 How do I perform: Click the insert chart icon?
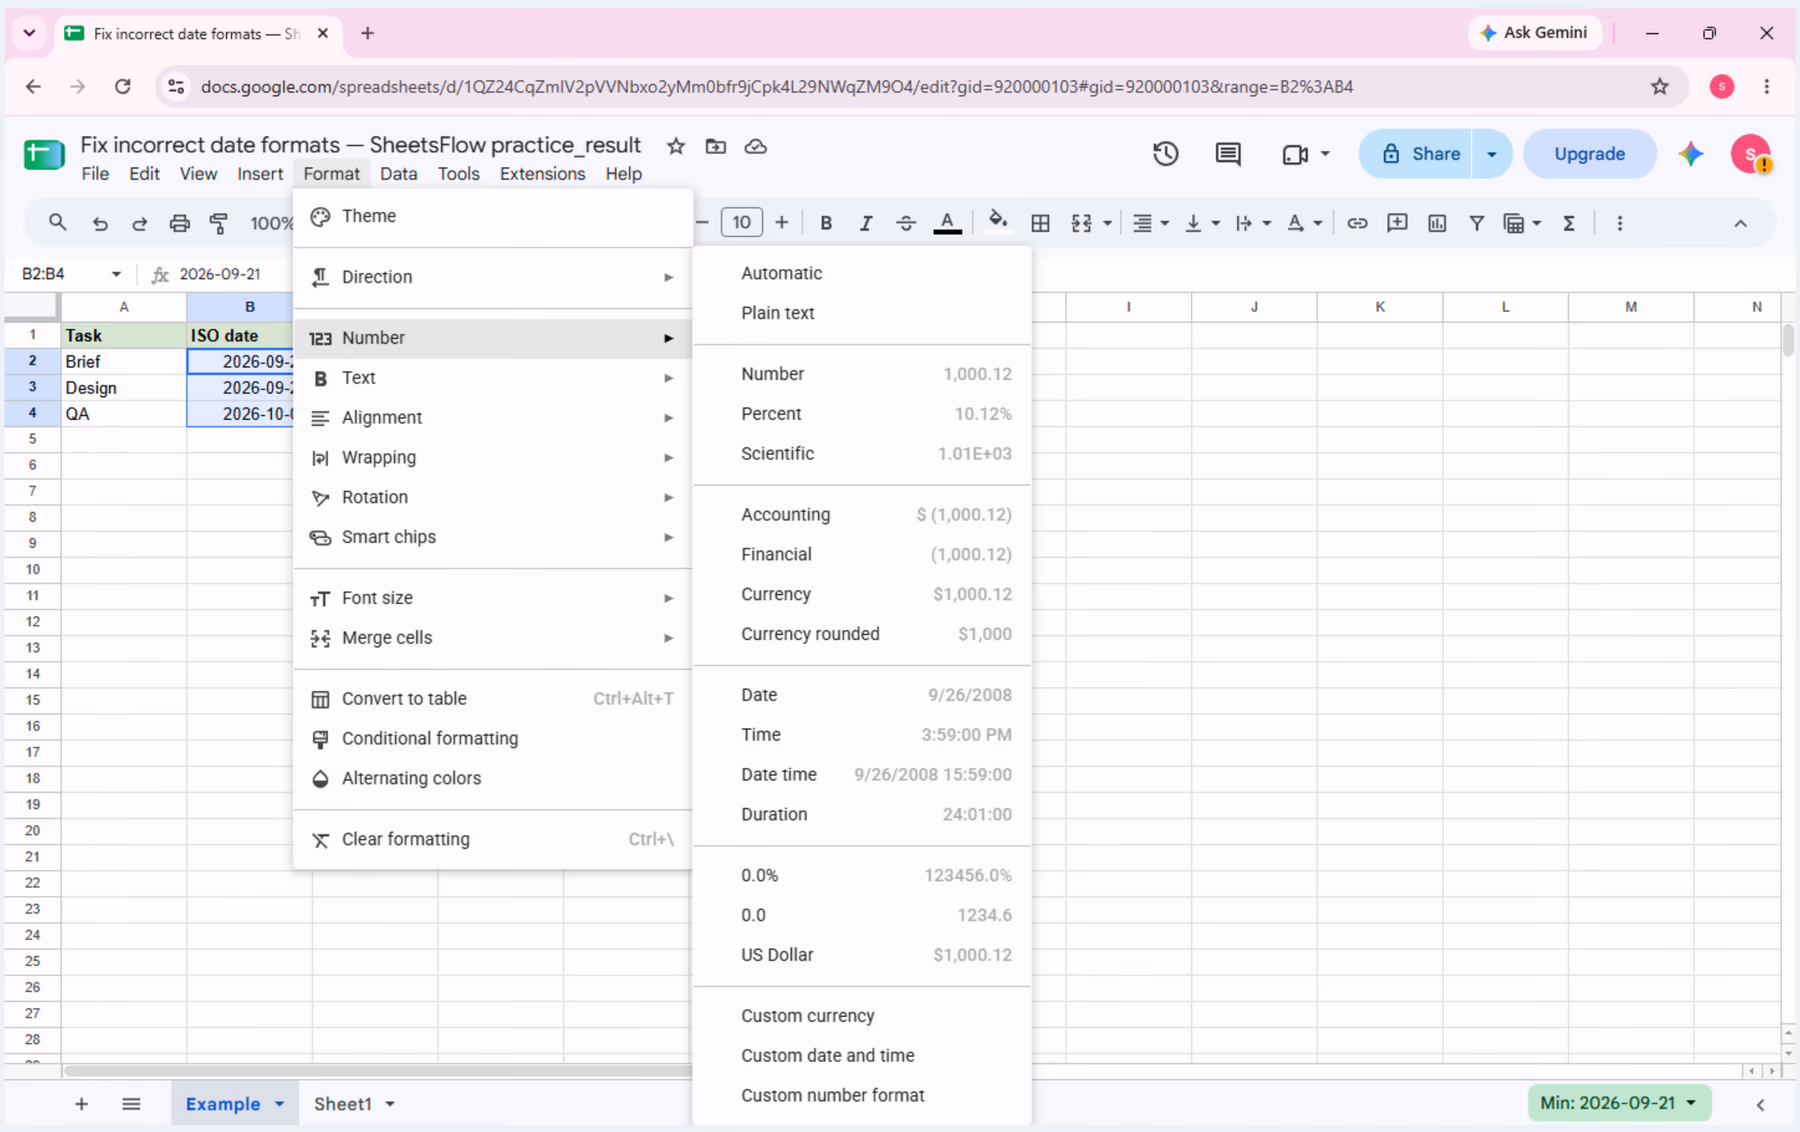1437,223
